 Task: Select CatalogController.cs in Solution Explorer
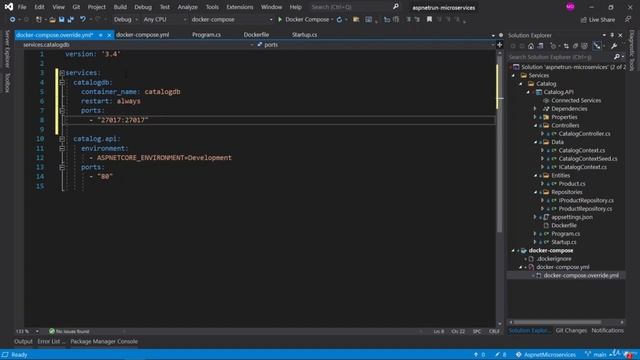(584, 134)
